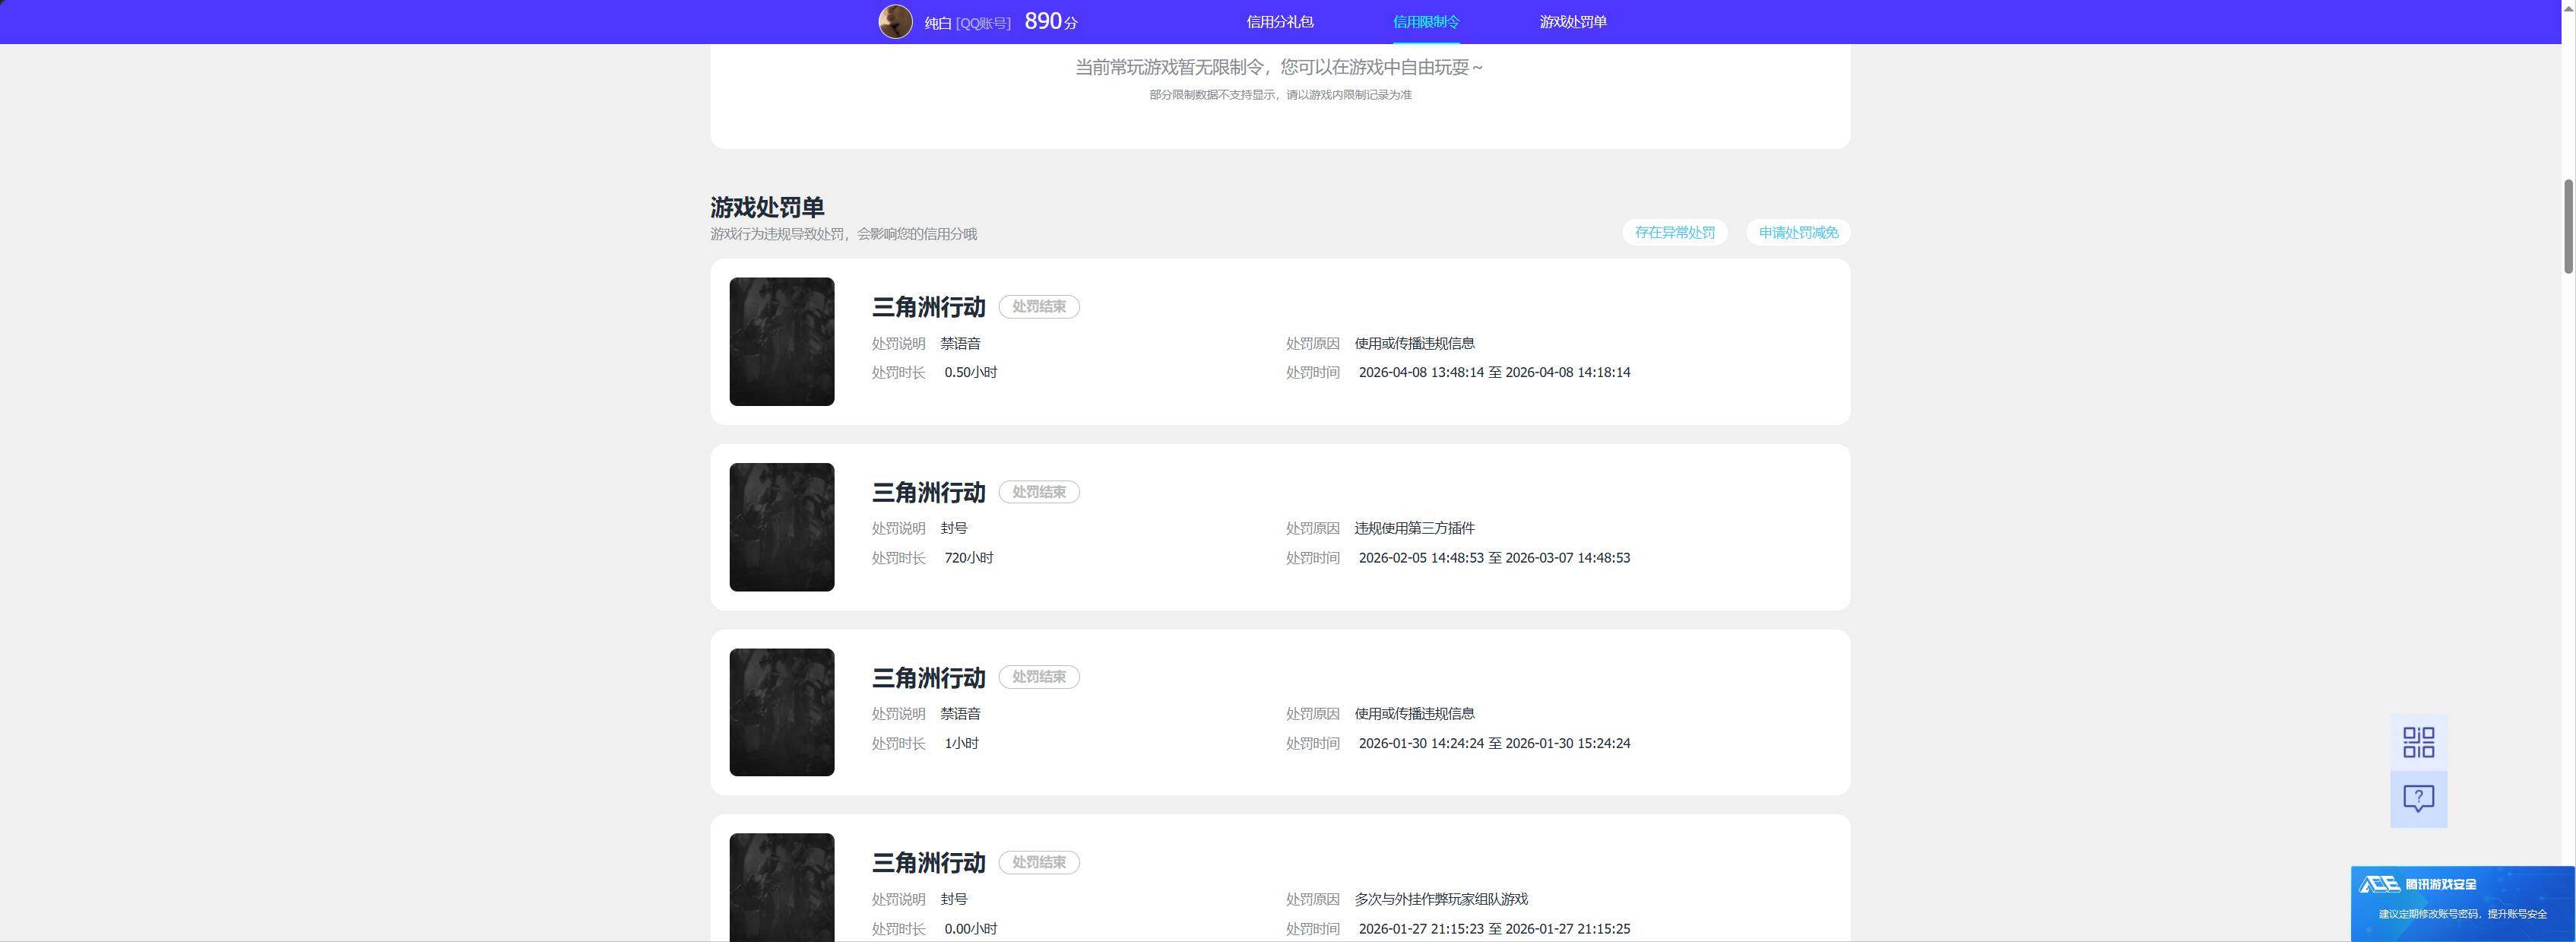The width and height of the screenshot is (2576, 942).
Task: Switch to the 信用分礼包 tab
Action: point(1280,21)
